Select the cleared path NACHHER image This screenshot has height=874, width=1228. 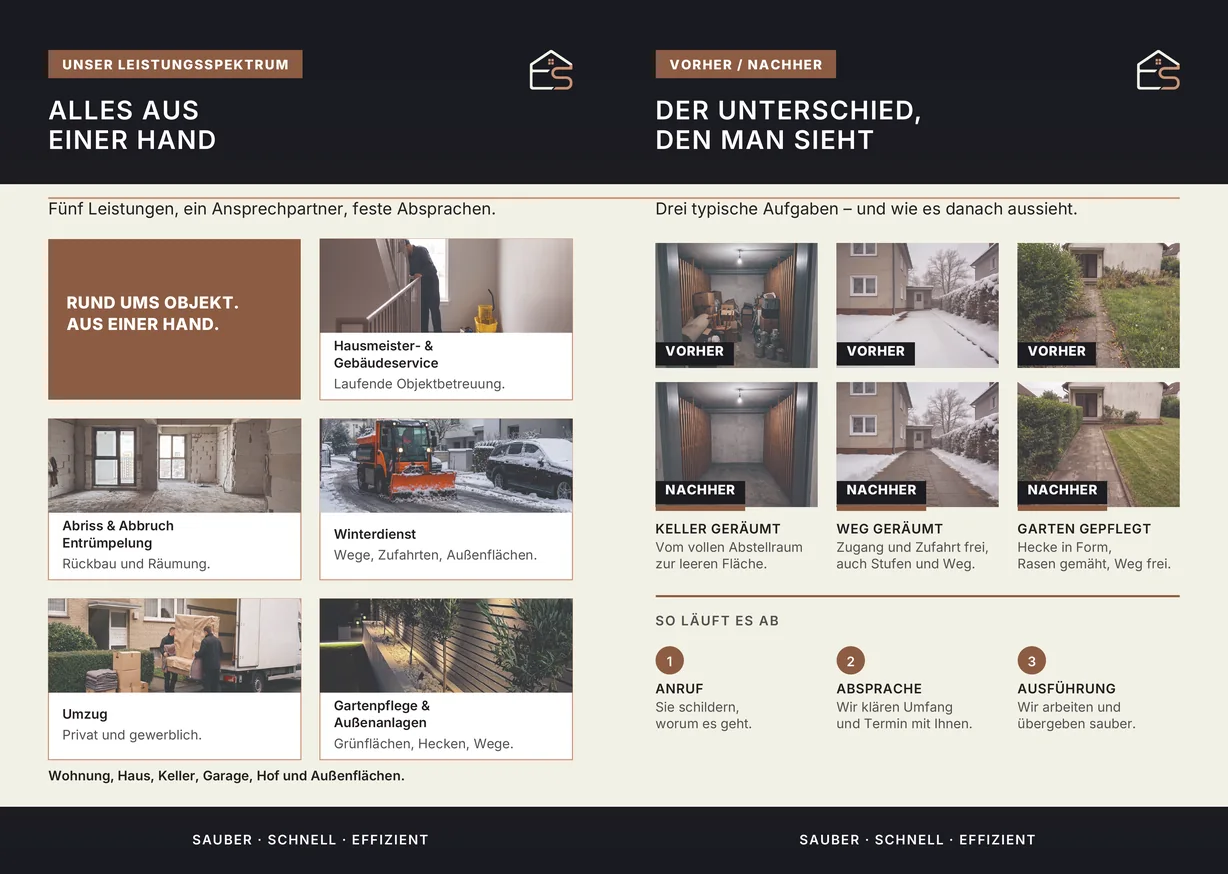pyautogui.click(x=917, y=444)
